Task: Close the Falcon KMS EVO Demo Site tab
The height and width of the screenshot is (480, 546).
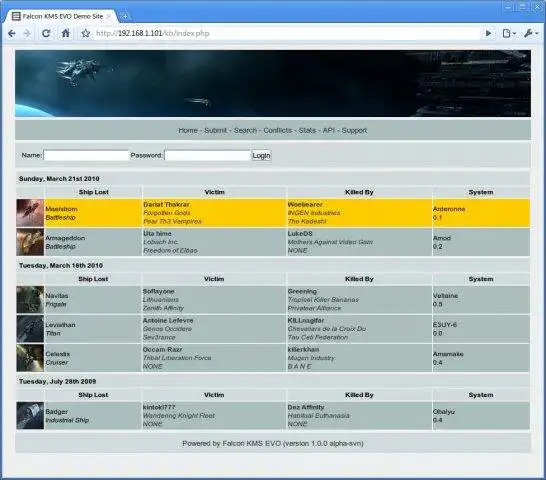Action: [x=109, y=16]
